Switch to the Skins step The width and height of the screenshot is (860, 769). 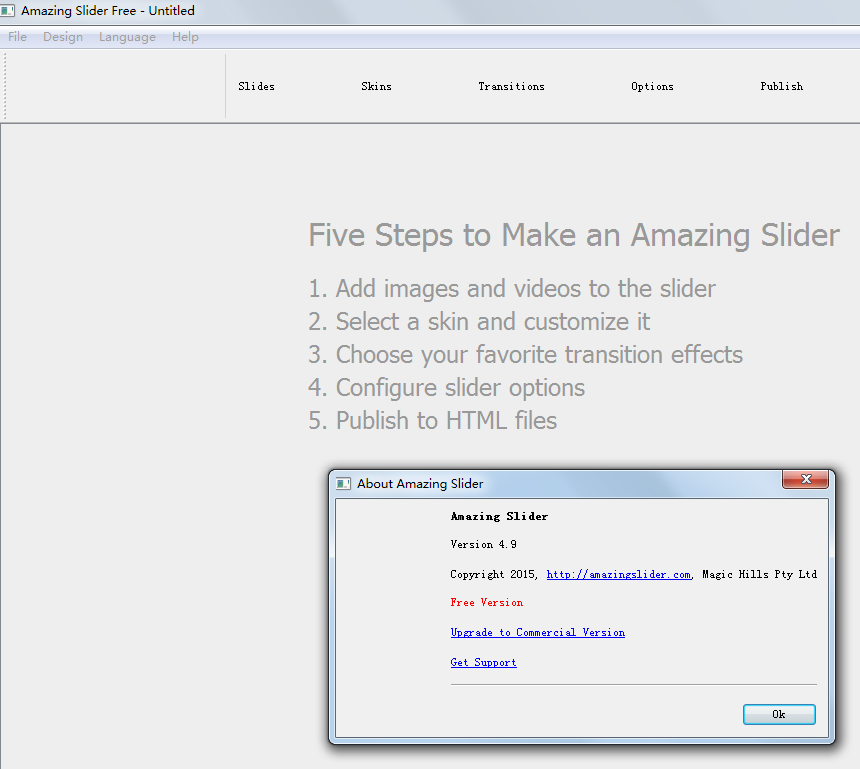(376, 86)
